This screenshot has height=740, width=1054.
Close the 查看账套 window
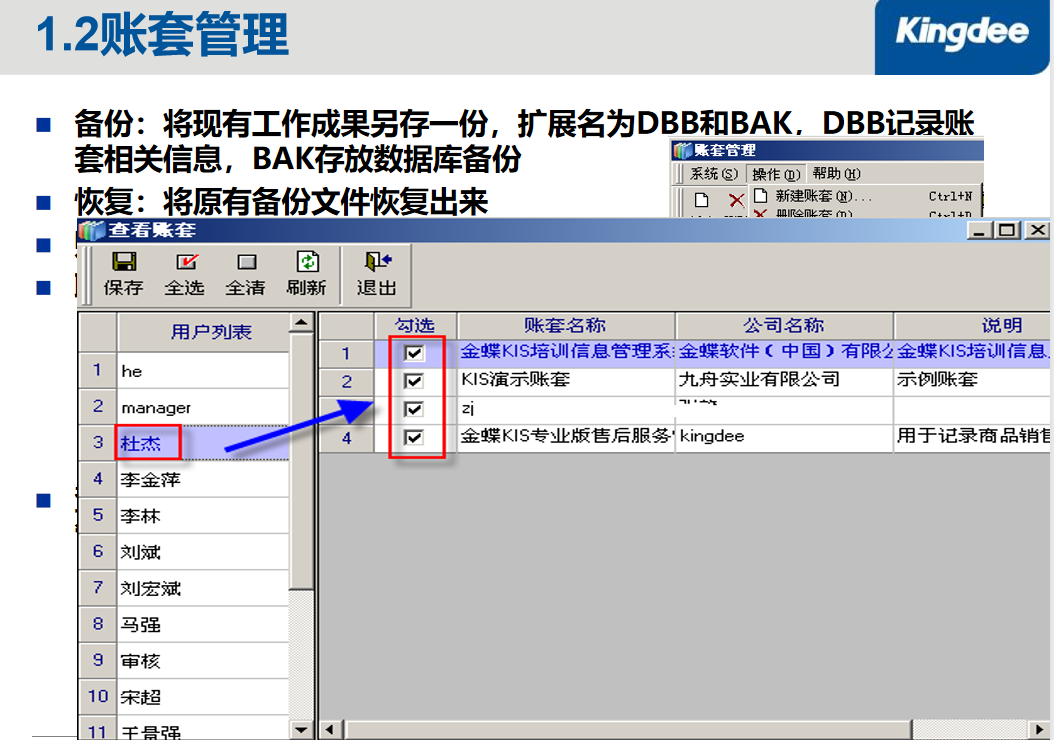coord(1037,231)
